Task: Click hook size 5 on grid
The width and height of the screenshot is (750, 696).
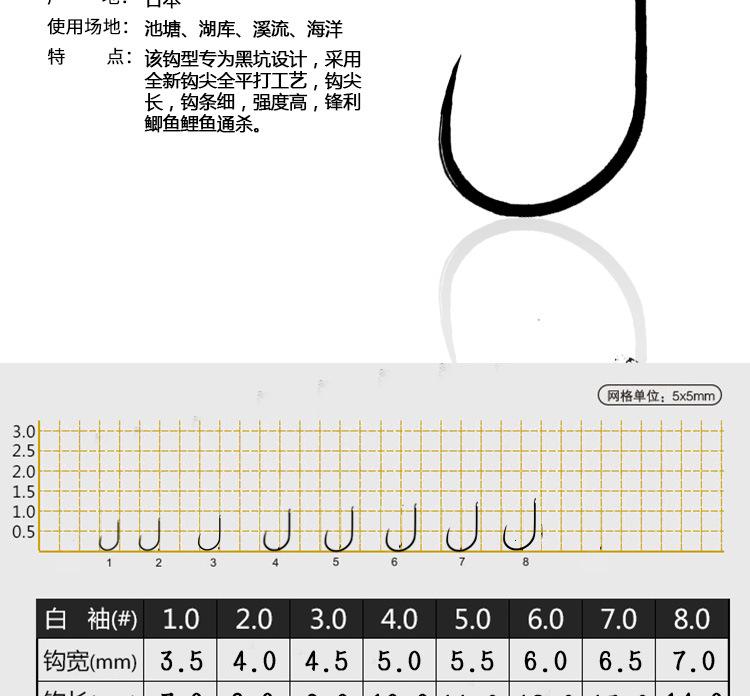Action: tap(339, 529)
